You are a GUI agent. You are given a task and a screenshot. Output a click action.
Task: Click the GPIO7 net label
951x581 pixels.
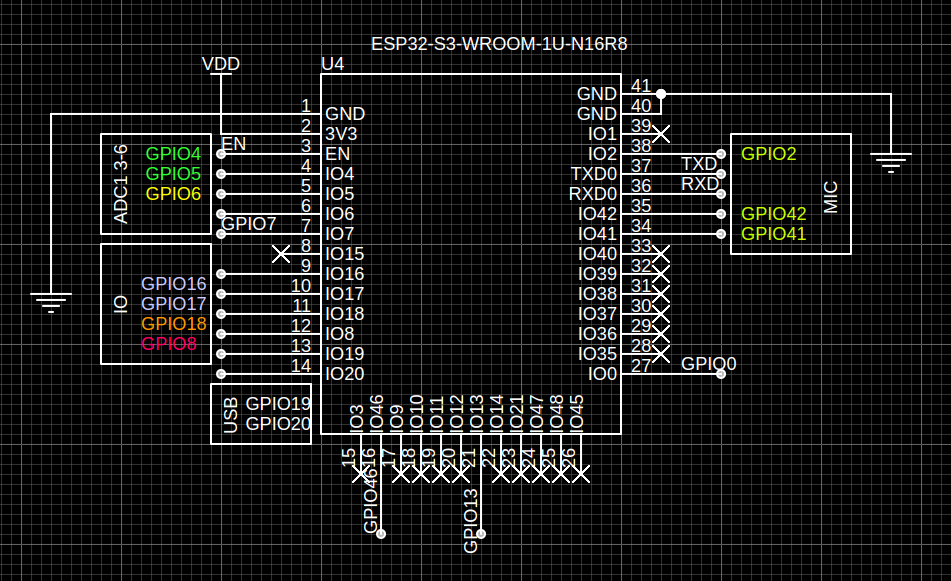249,224
